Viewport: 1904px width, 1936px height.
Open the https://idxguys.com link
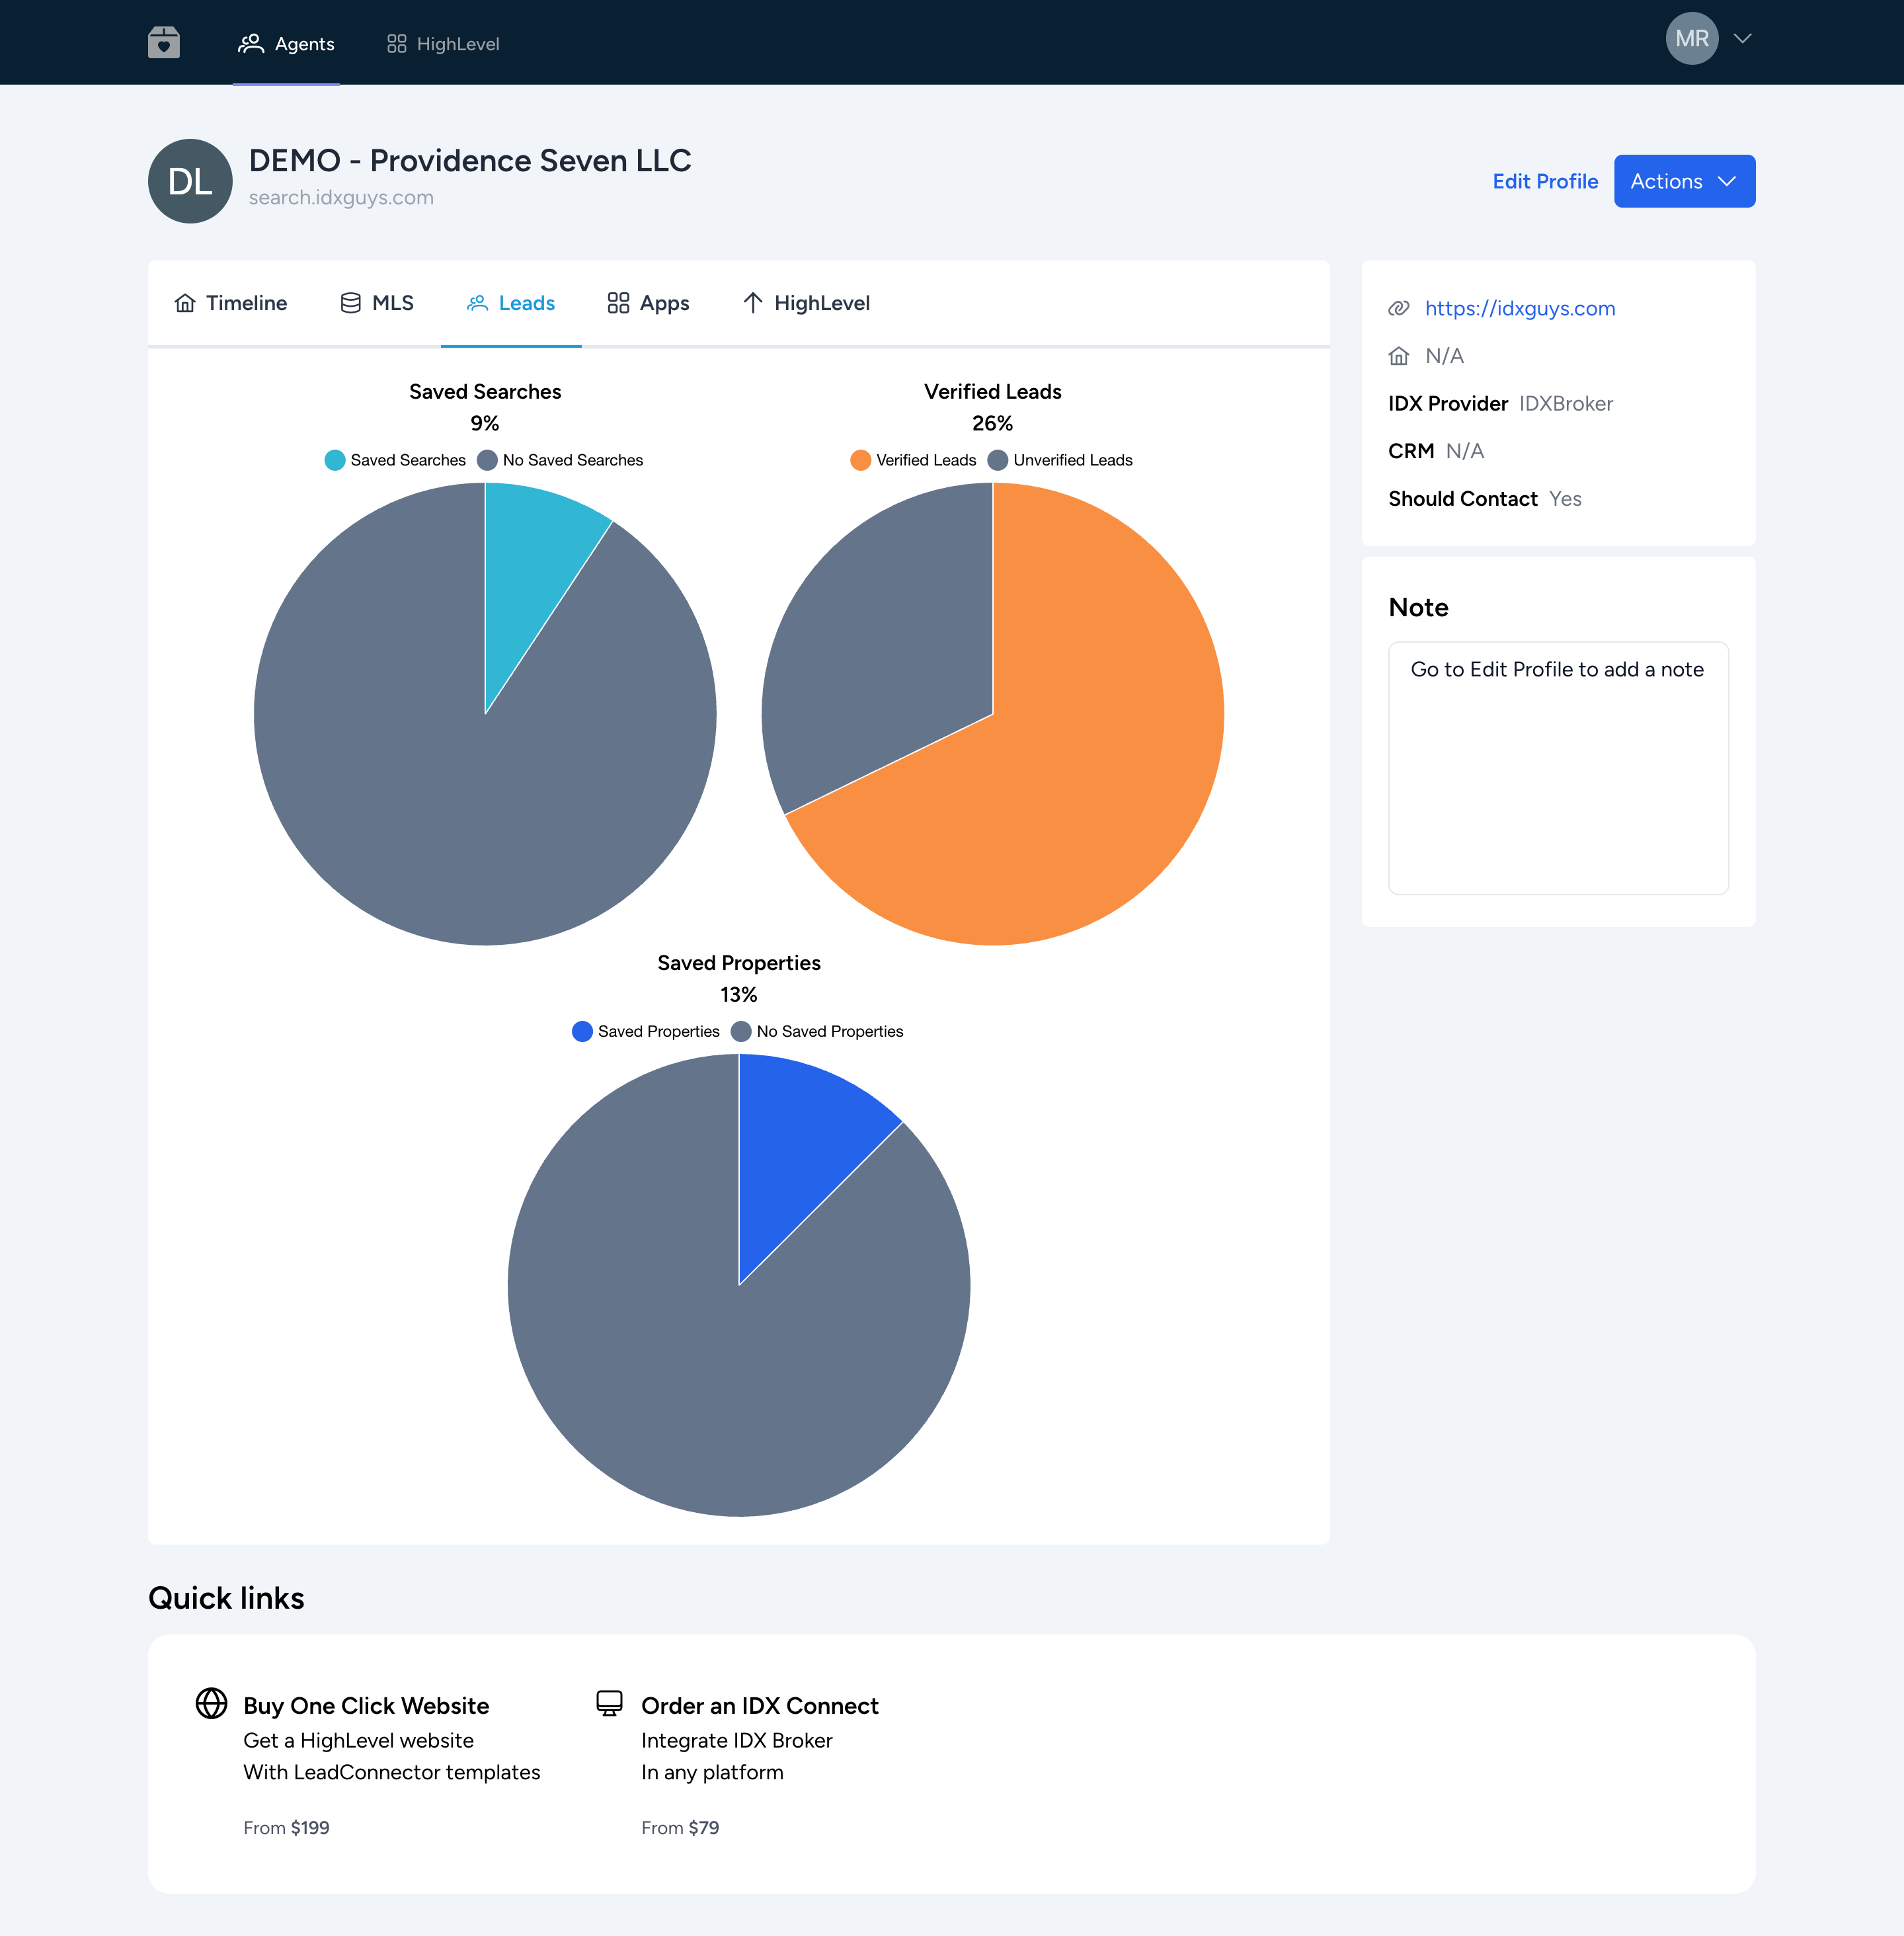click(1519, 308)
